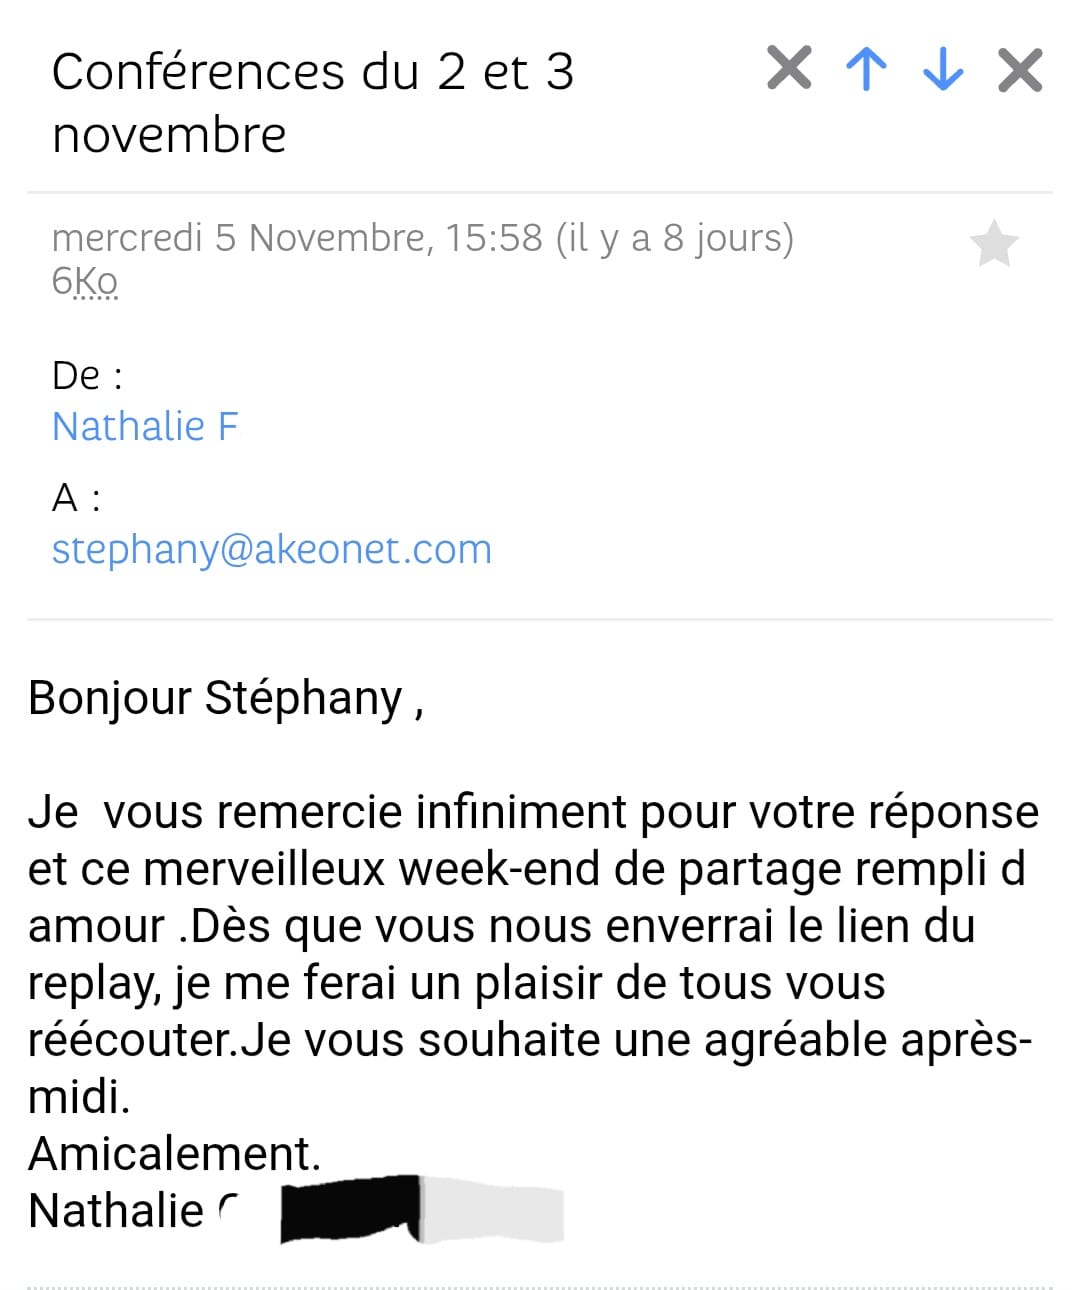The width and height of the screenshot is (1075, 1290).
Task: Go to previous message with up arrow
Action: click(866, 69)
